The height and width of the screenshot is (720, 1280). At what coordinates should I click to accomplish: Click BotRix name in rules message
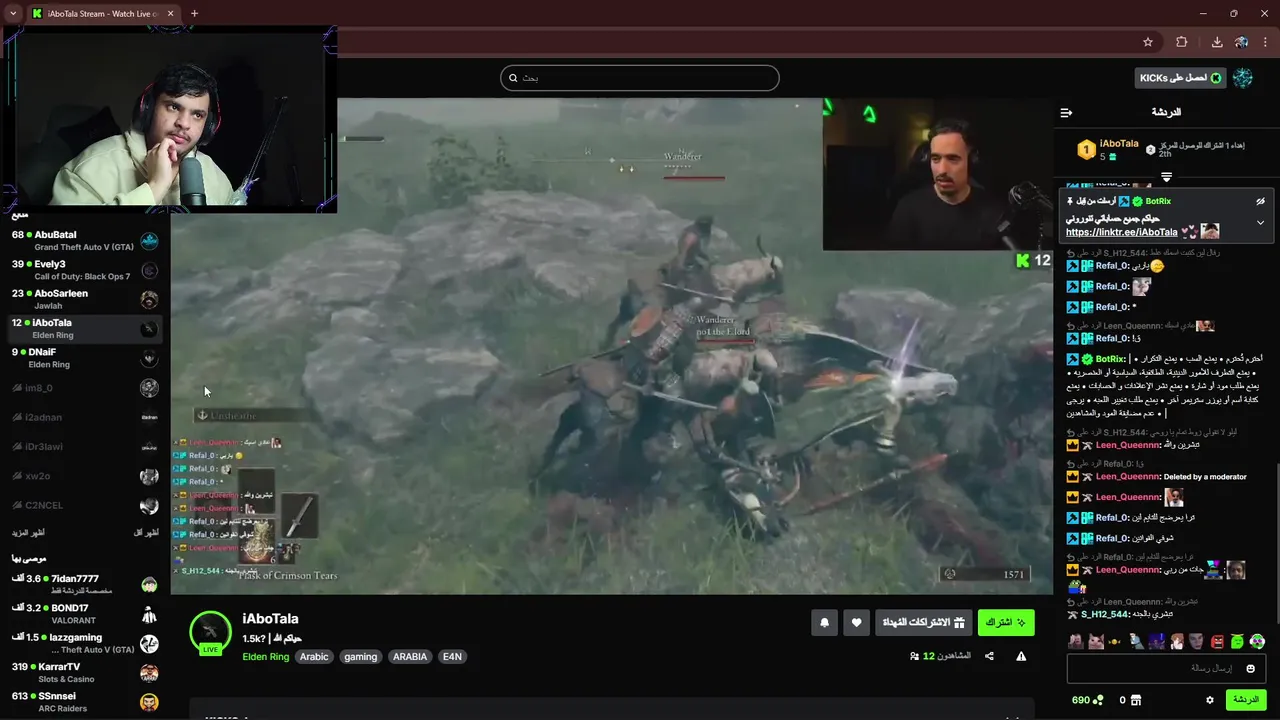pos(1110,359)
